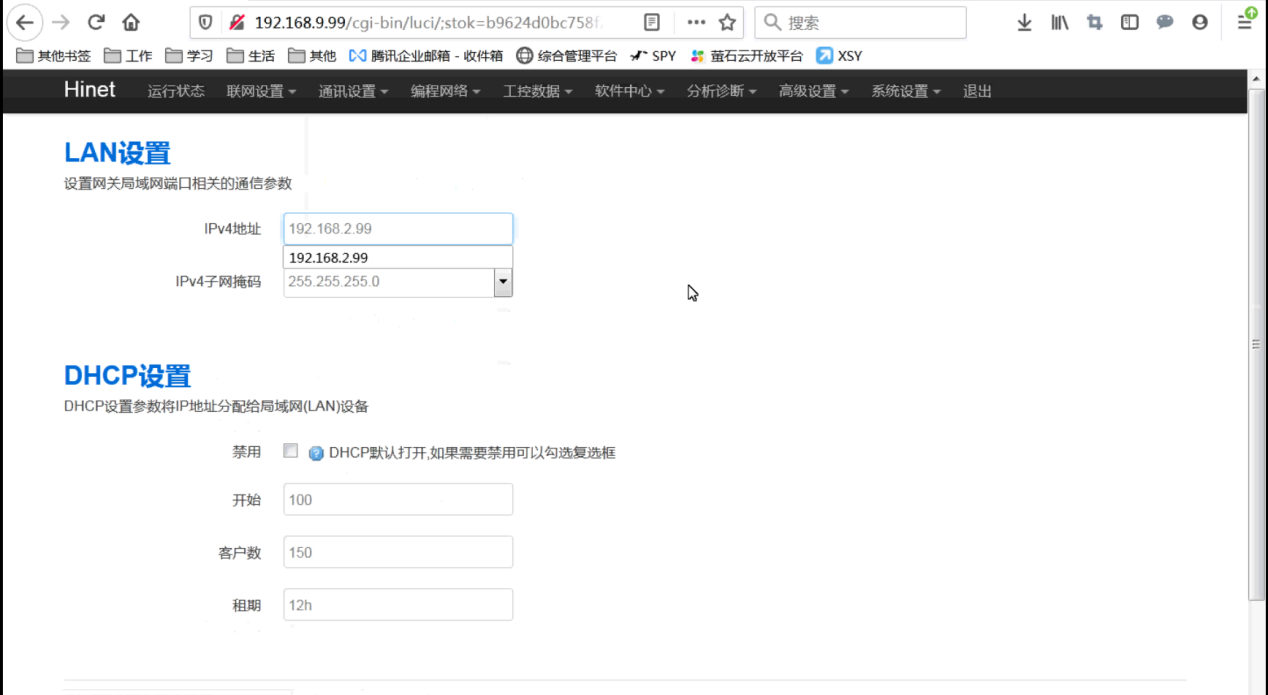Open the chat bubble icon in toolbar
This screenshot has width=1268, height=695.
pyautogui.click(x=1163, y=21)
